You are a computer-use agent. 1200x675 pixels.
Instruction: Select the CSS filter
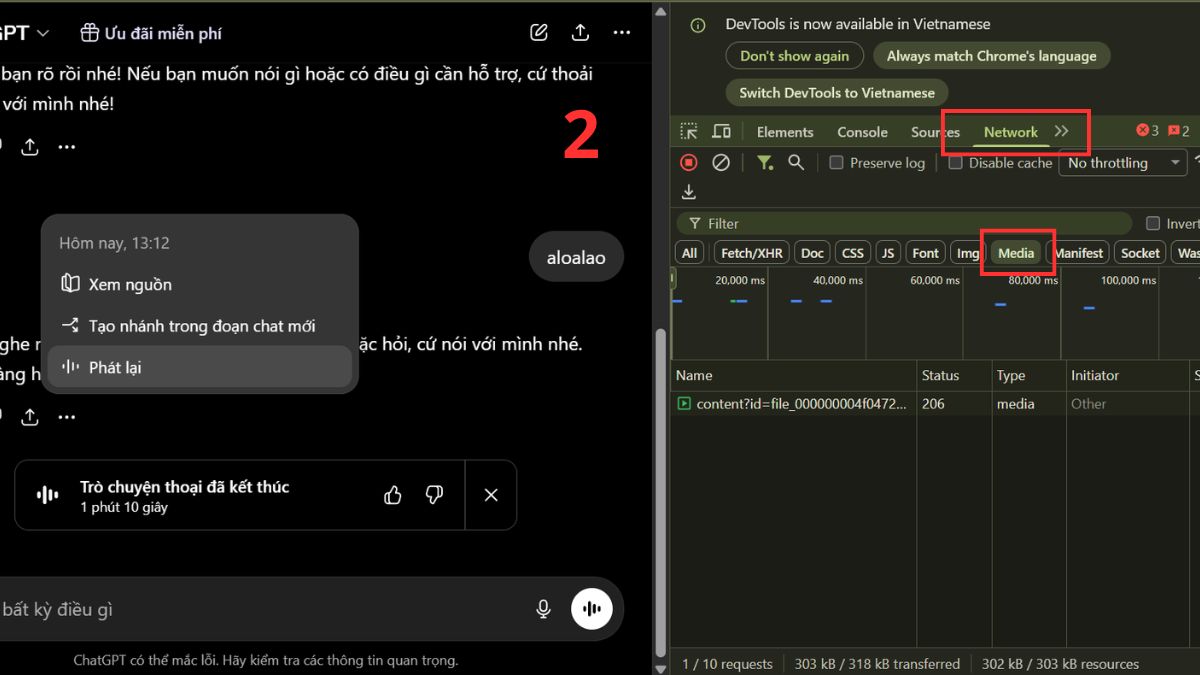(x=853, y=253)
